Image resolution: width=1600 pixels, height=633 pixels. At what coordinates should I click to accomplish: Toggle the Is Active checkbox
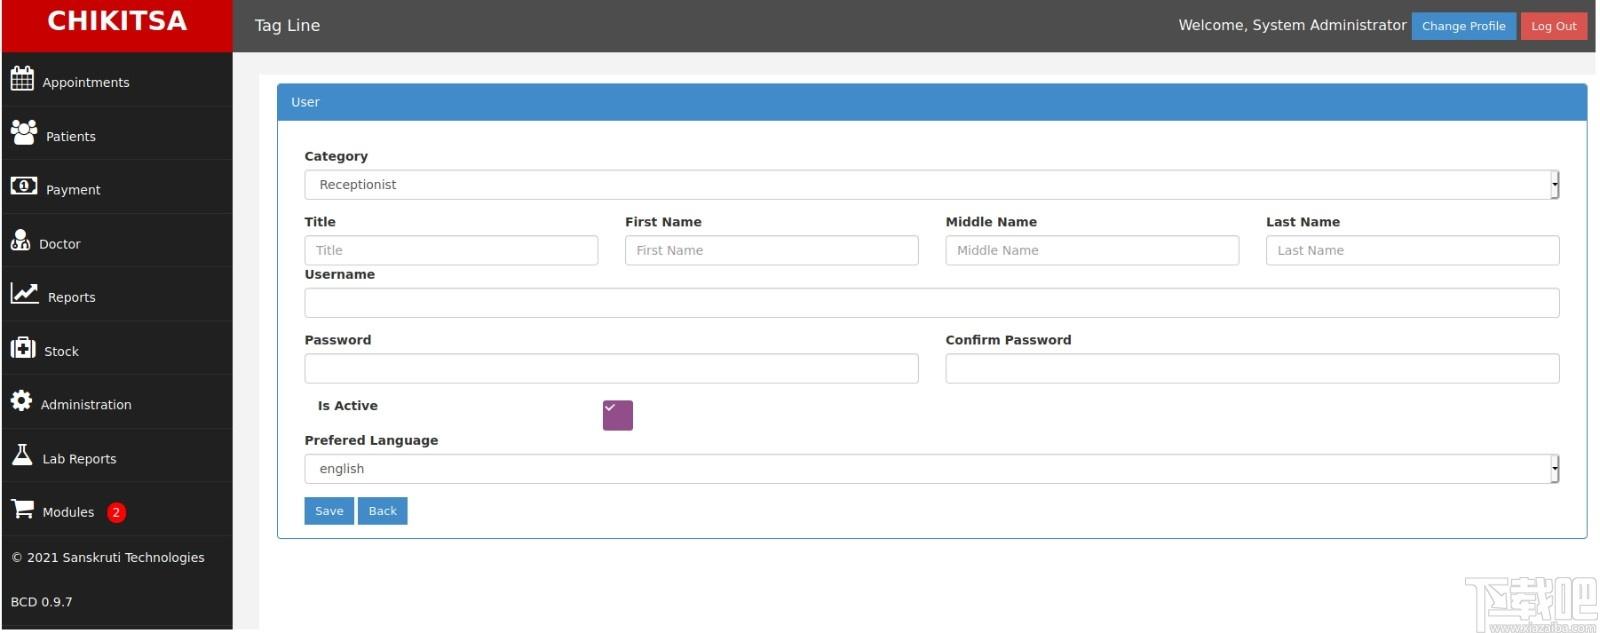(618, 415)
